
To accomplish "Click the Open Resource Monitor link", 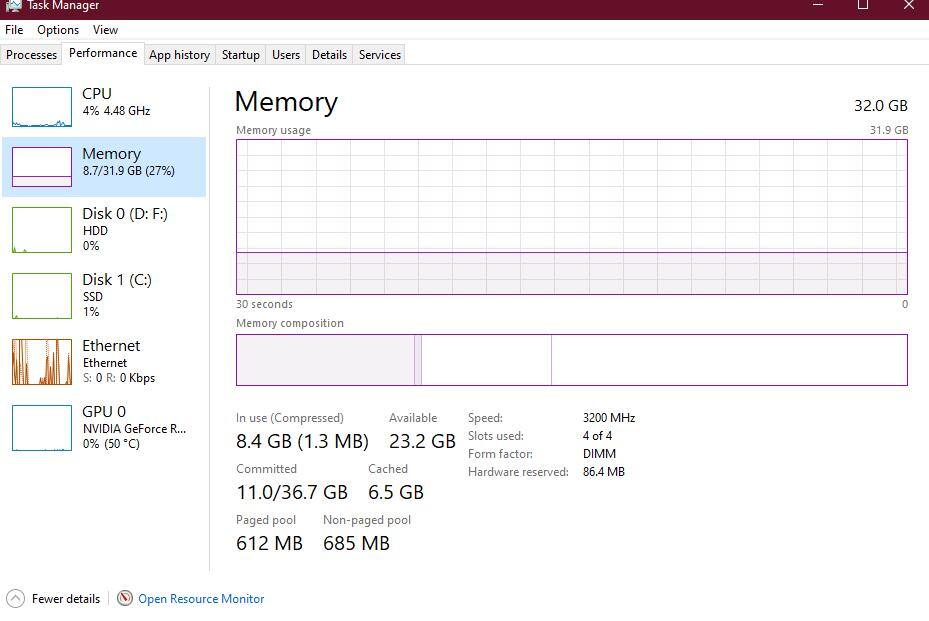I will [x=201, y=599].
